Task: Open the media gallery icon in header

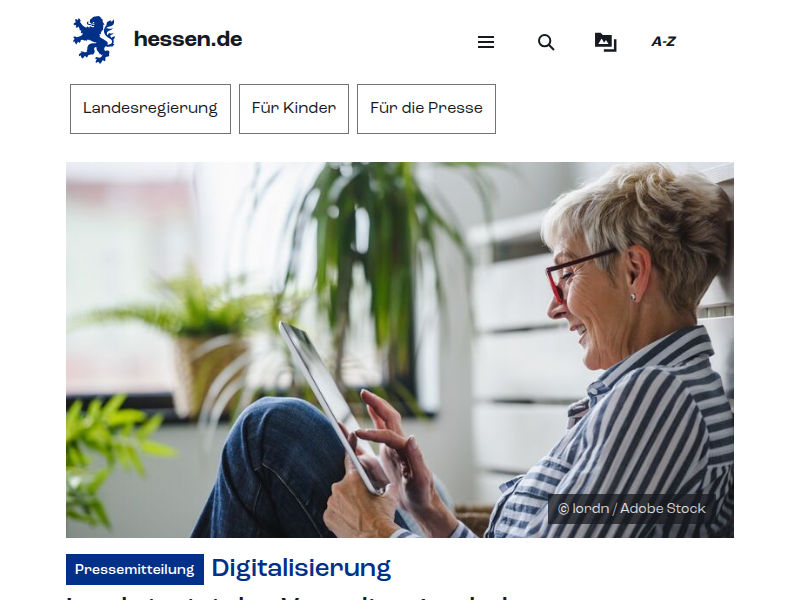Action: (x=606, y=42)
